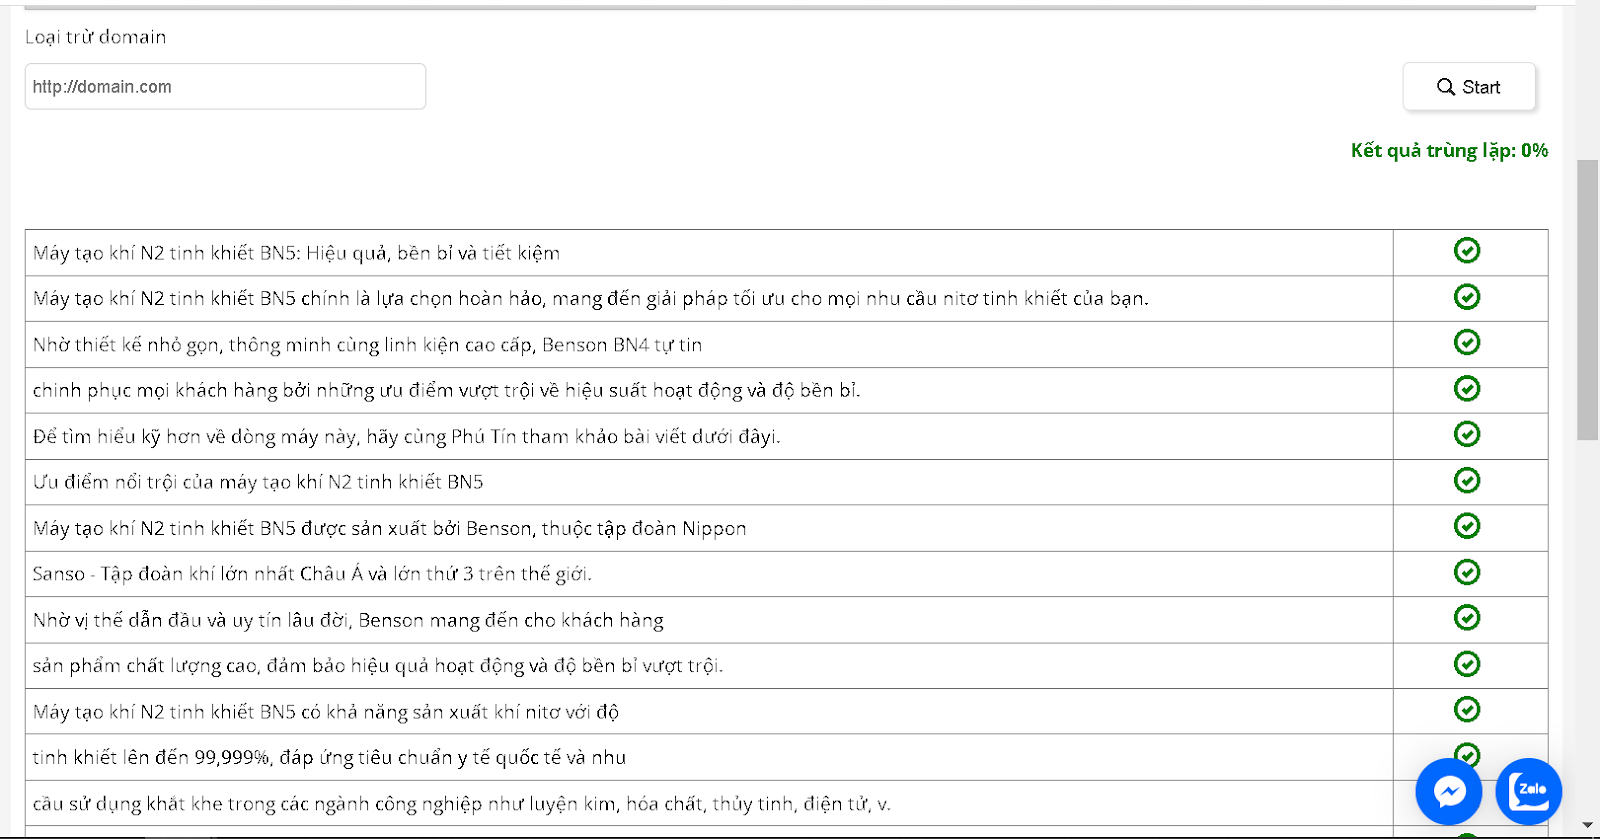Click check icon for 'chinh phục mọi khách hàng' row
Viewport: 1600px width, 839px height.
click(1466, 389)
